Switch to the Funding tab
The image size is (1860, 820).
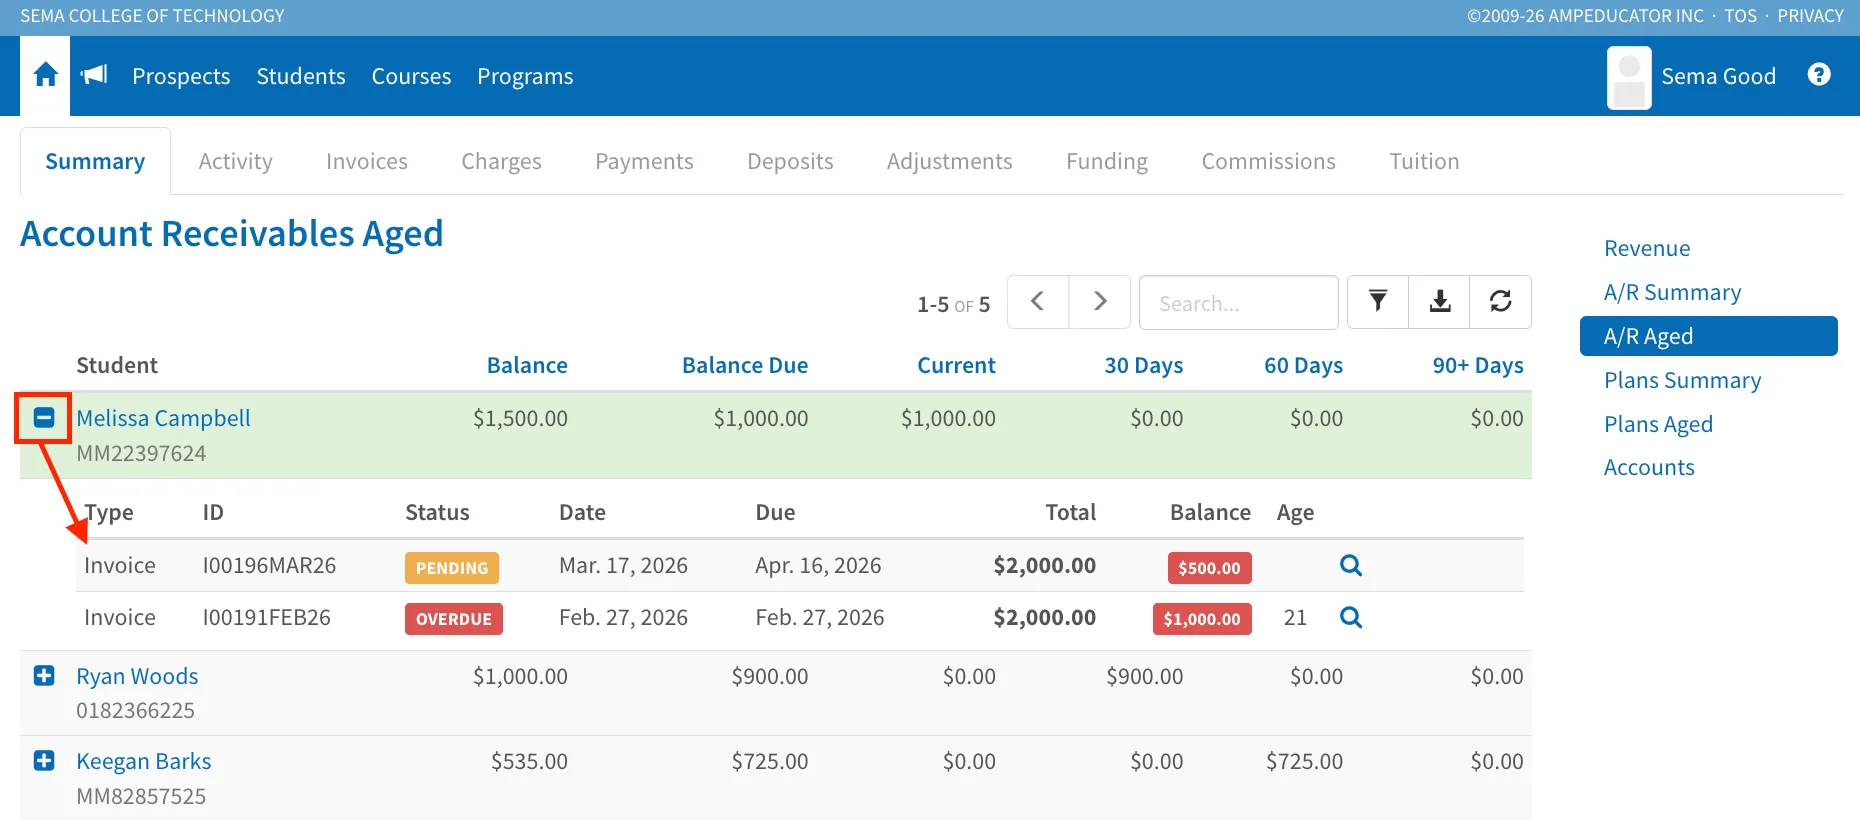(x=1107, y=161)
